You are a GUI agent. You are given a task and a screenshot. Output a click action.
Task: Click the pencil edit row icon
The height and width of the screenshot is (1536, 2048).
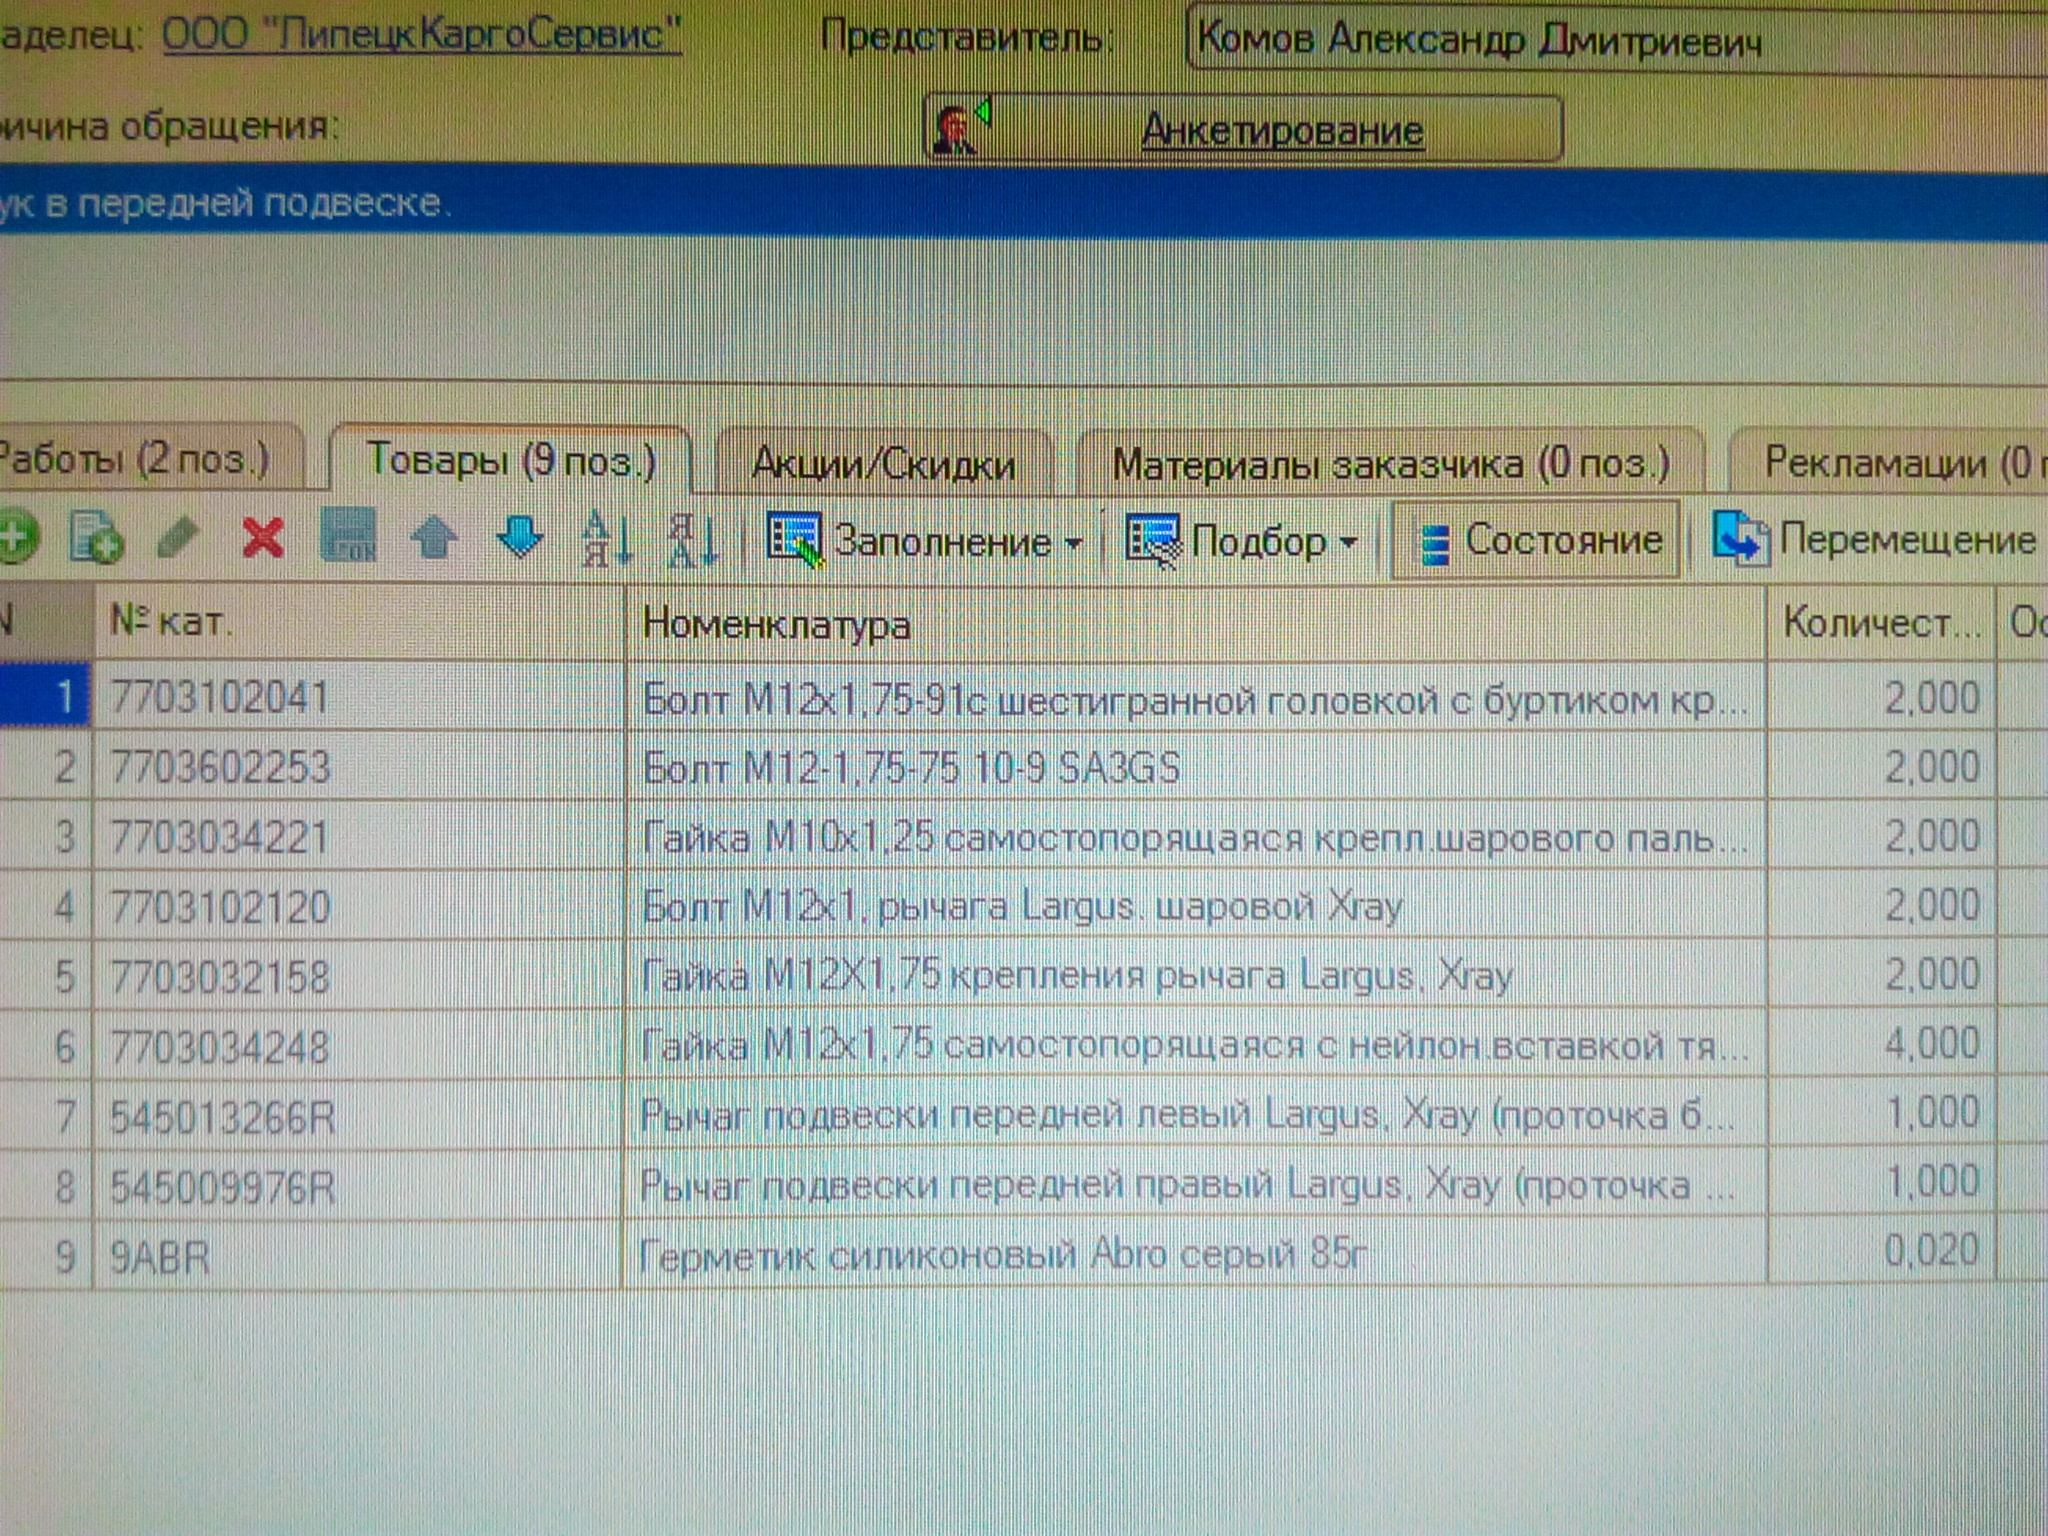click(178, 539)
